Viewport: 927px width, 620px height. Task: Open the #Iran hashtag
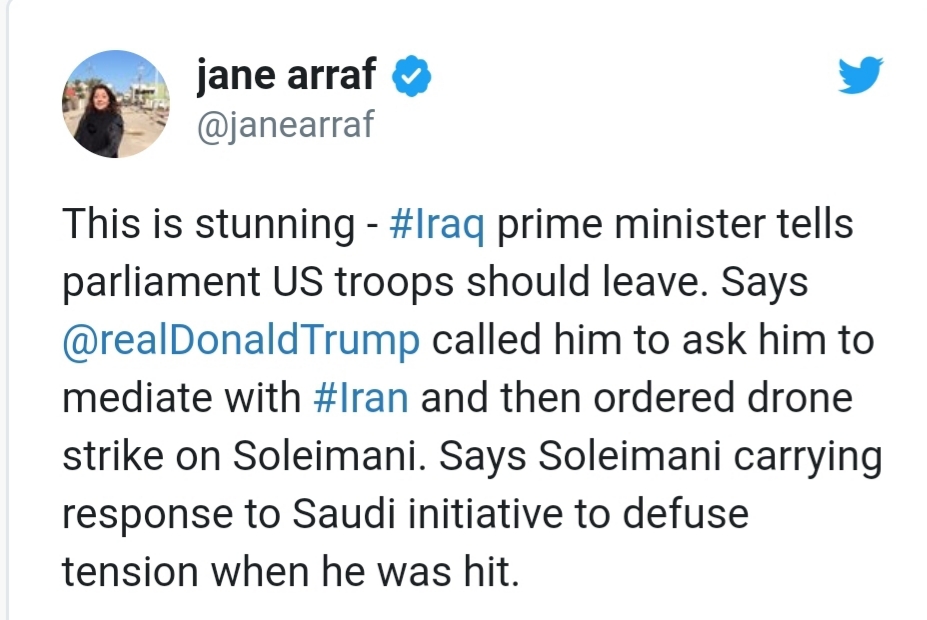pyautogui.click(x=361, y=398)
